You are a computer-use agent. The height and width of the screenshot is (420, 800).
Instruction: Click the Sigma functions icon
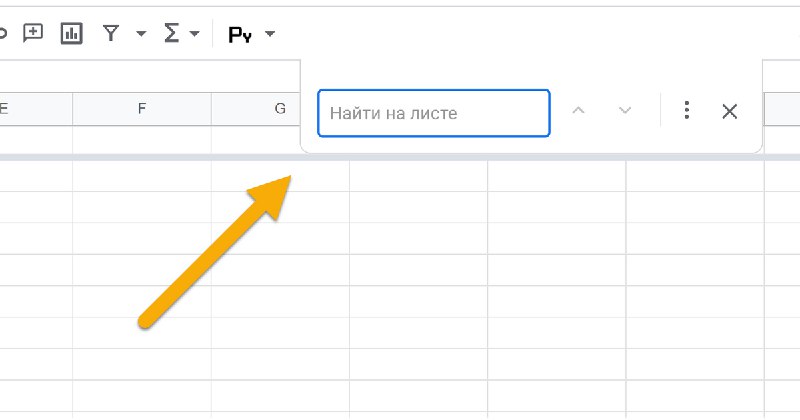pyautogui.click(x=172, y=33)
